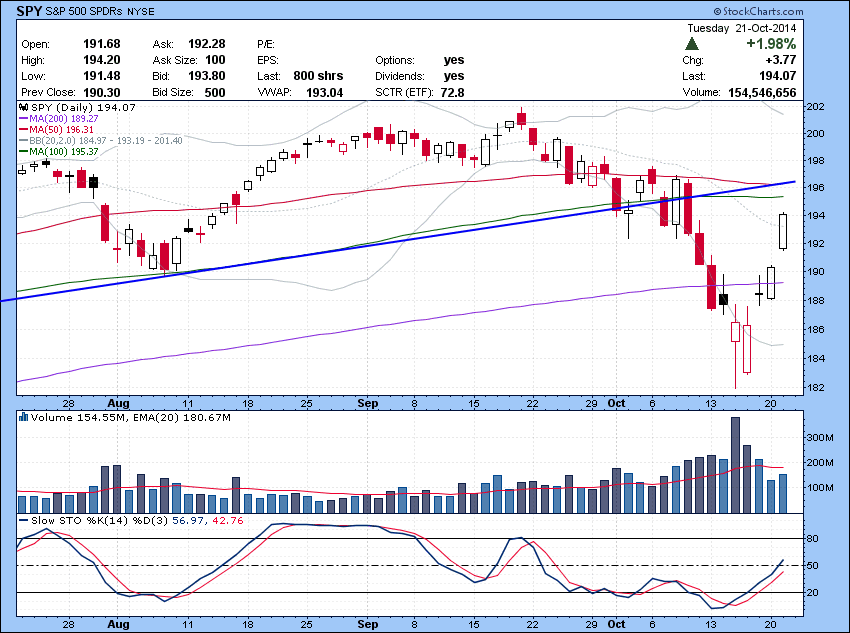Click the bar-chart icon beside the Volume legend
850x633 pixels.
tap(23, 417)
